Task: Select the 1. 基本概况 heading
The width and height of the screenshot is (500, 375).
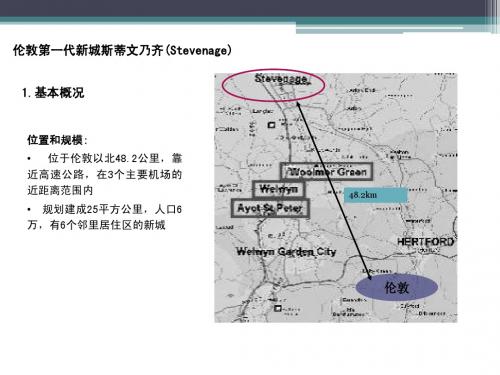Action: point(53,93)
